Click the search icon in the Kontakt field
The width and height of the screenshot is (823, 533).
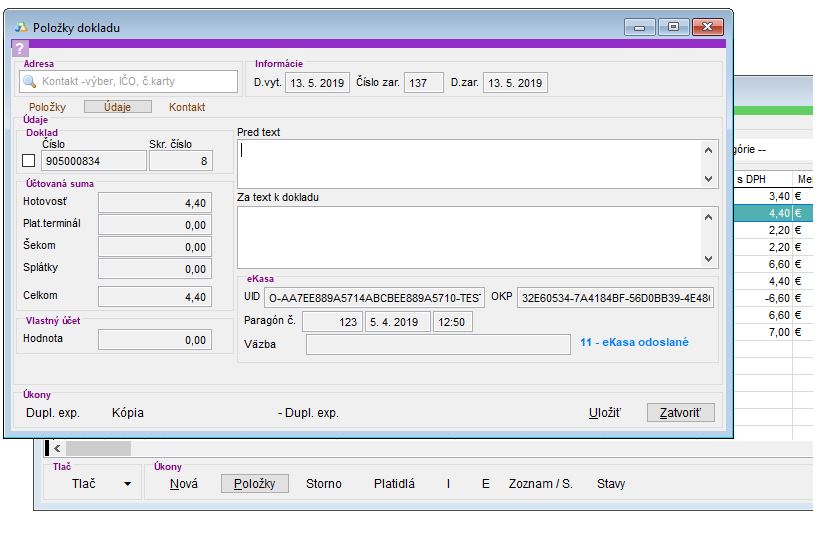pos(29,82)
